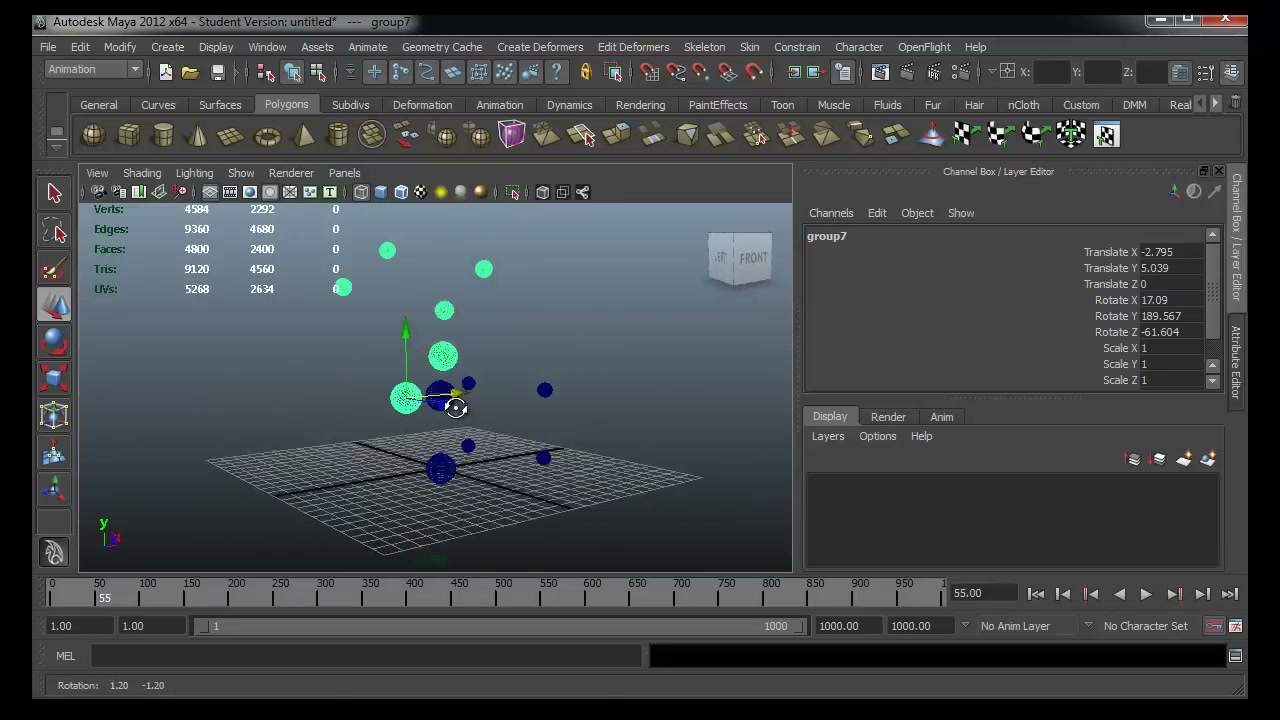1280x720 pixels.
Task: Open the UV Texture Editor shelf icon
Action: (1106, 135)
